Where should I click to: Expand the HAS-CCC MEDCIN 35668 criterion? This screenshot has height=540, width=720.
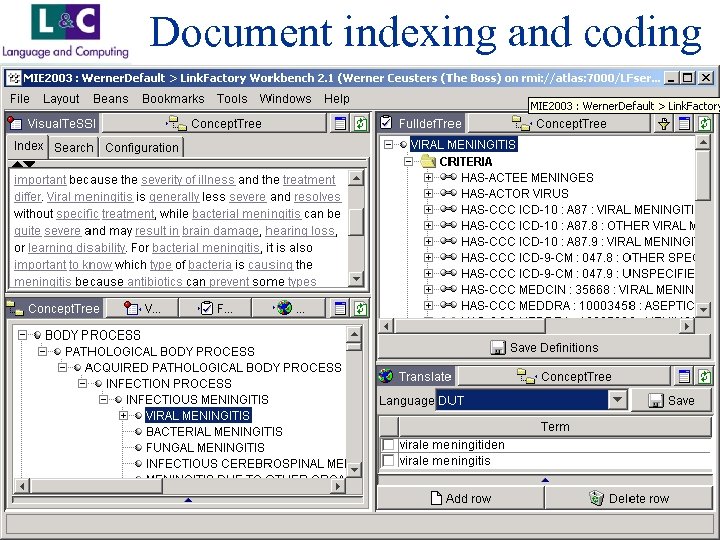(428, 289)
